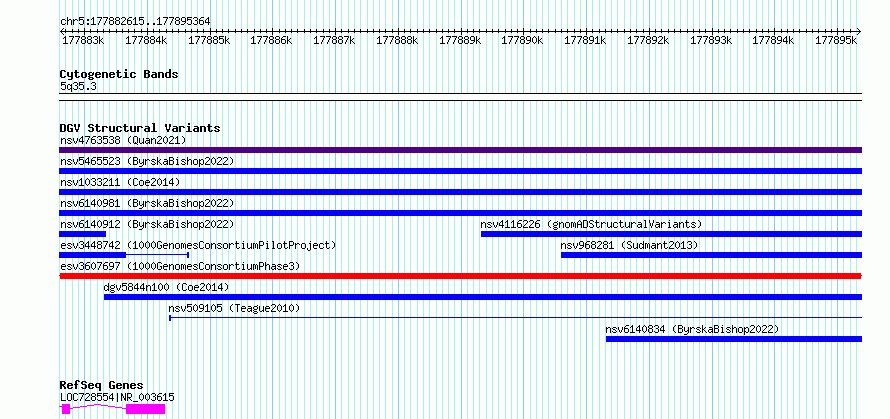This screenshot has height=419, width=890.
Task: Click ruler position 177883k
Action: point(83,40)
